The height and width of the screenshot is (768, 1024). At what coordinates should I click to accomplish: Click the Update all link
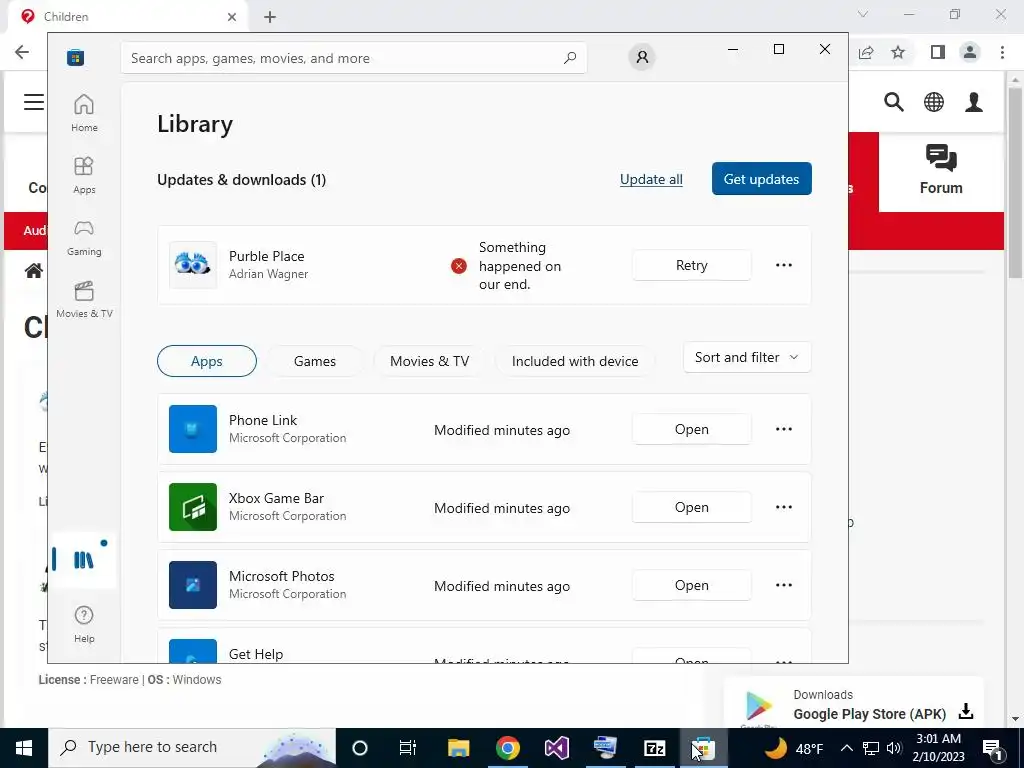651,180
